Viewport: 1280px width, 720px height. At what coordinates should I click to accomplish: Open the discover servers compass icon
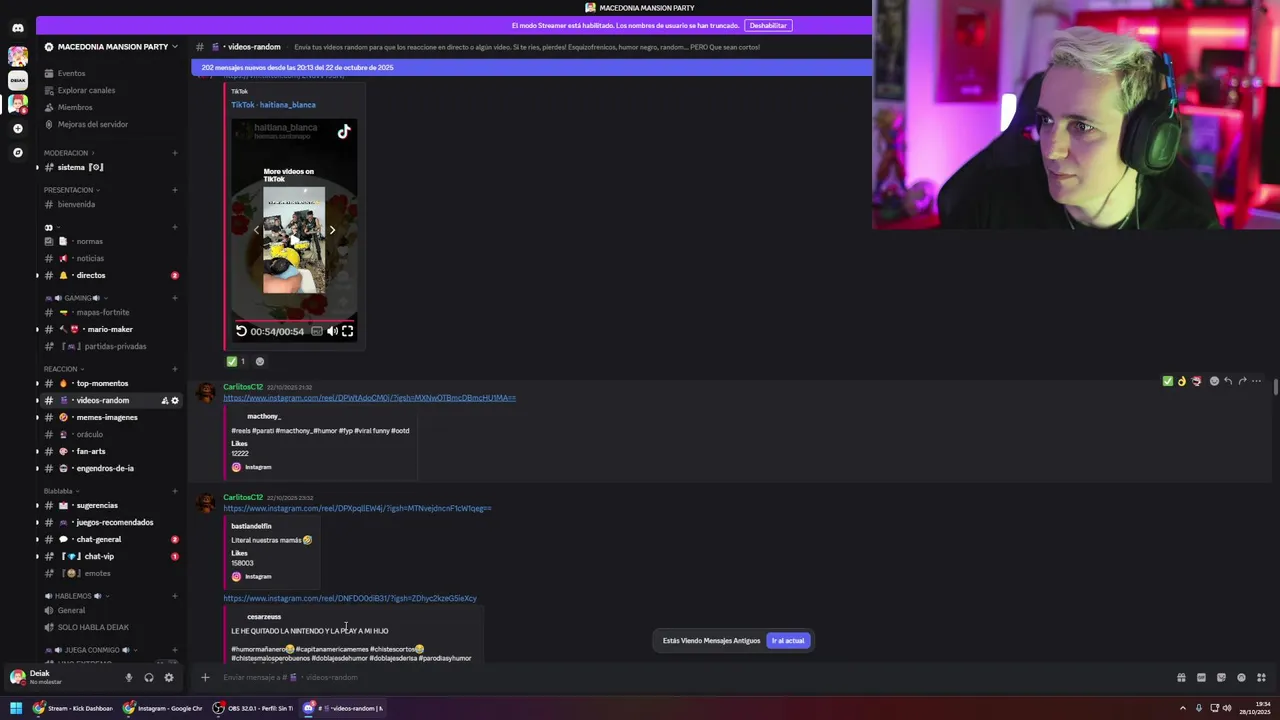tap(17, 152)
